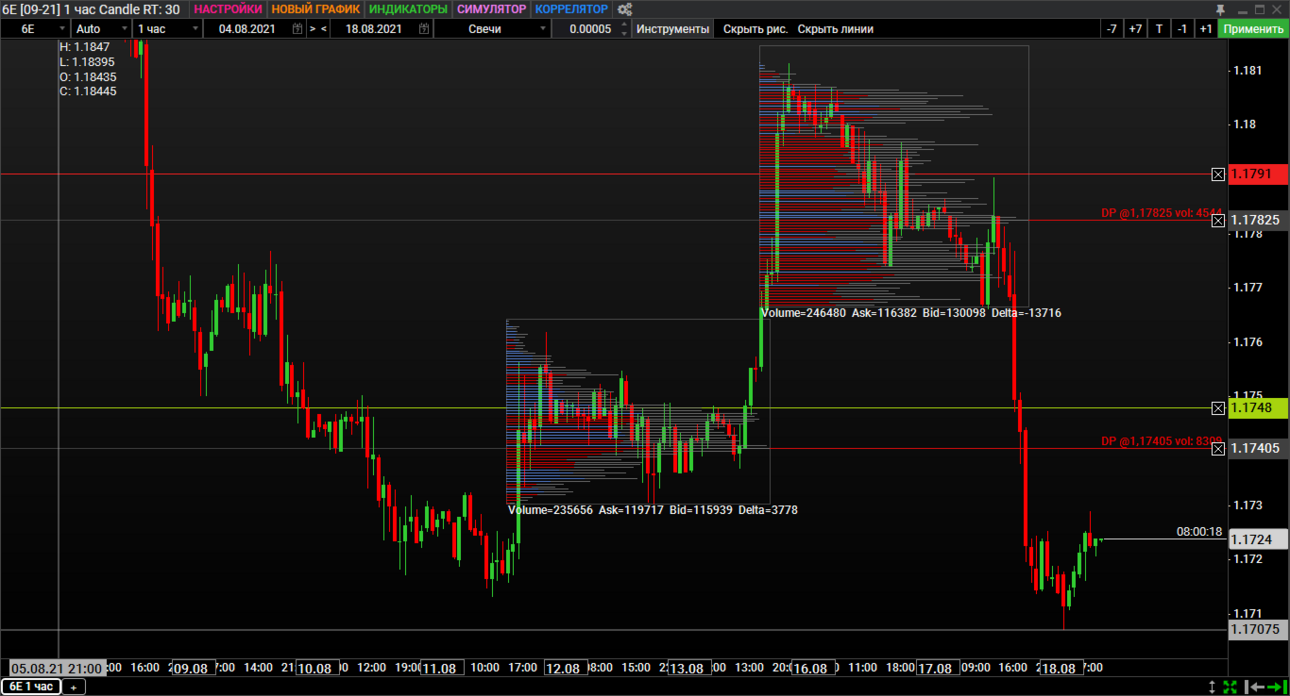Select the 1.17825 price label
This screenshot has height=696, width=1290.
[x=1258, y=220]
